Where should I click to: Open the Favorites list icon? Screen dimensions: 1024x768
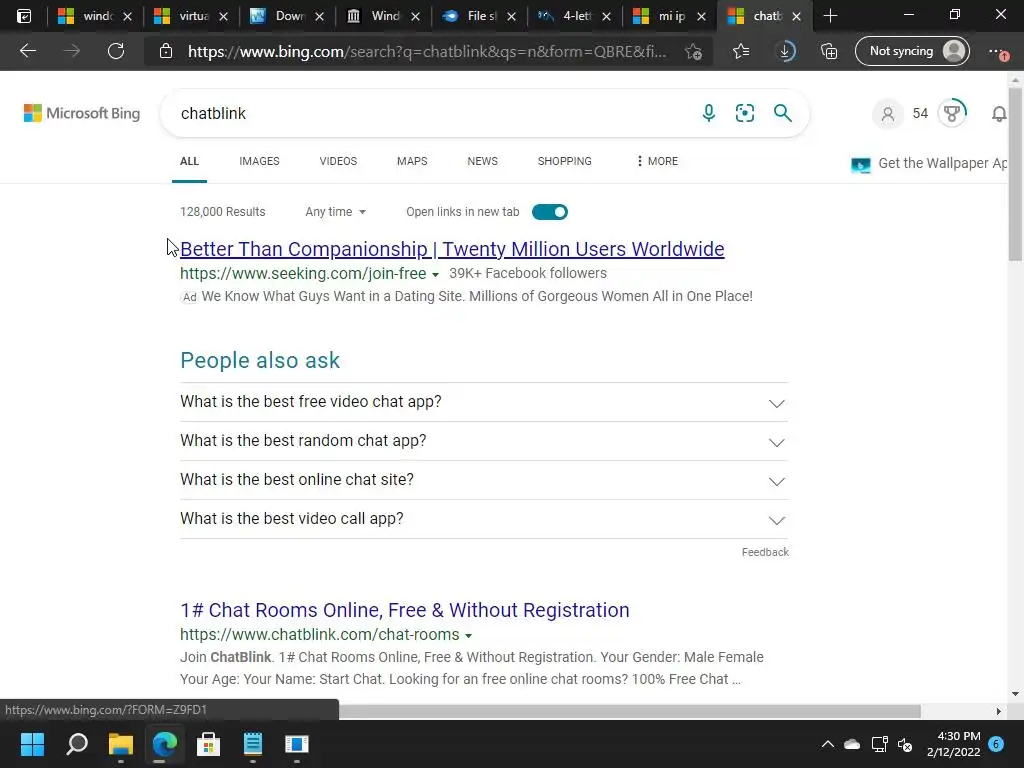[741, 51]
